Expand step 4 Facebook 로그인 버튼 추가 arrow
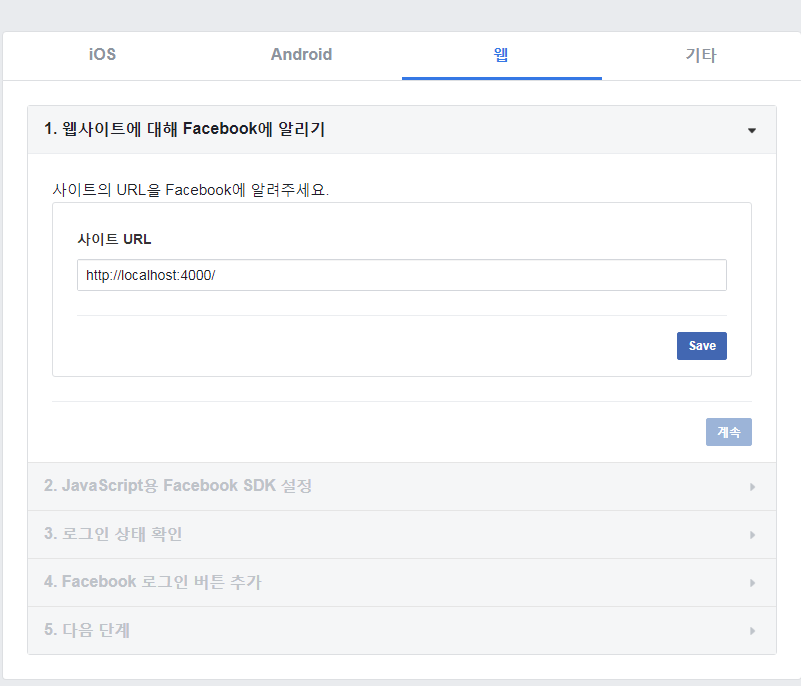This screenshot has height=686, width=801. coord(752,583)
